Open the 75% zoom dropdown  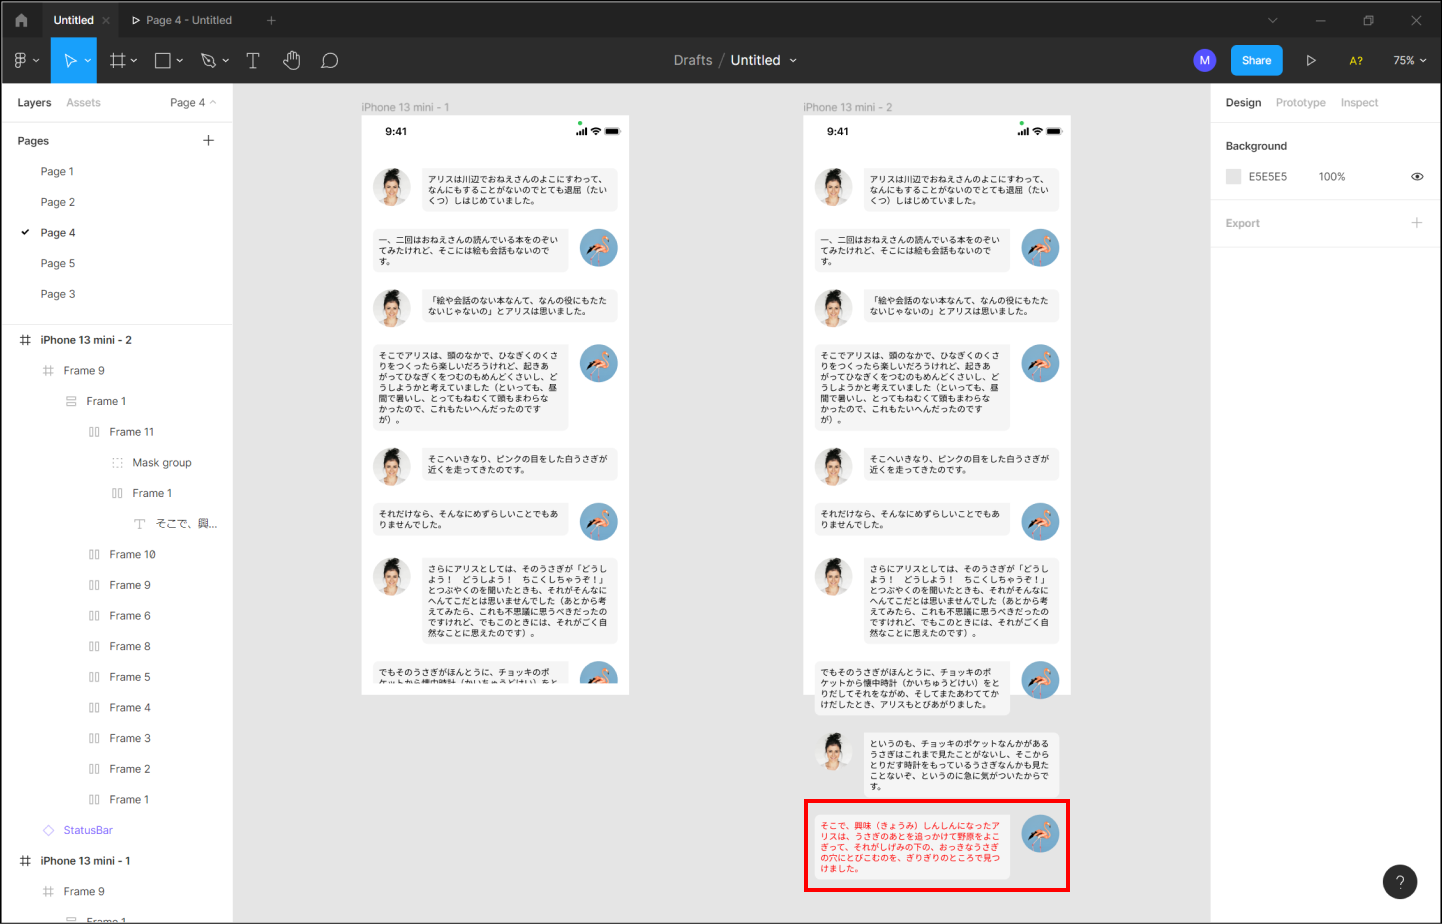(x=1409, y=61)
